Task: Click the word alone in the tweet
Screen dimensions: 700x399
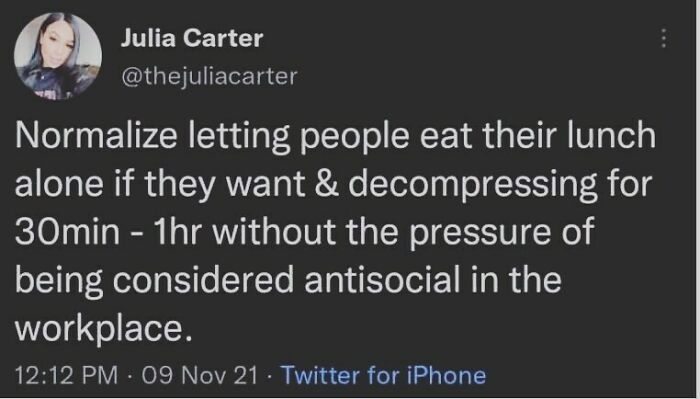Action: 59,184
